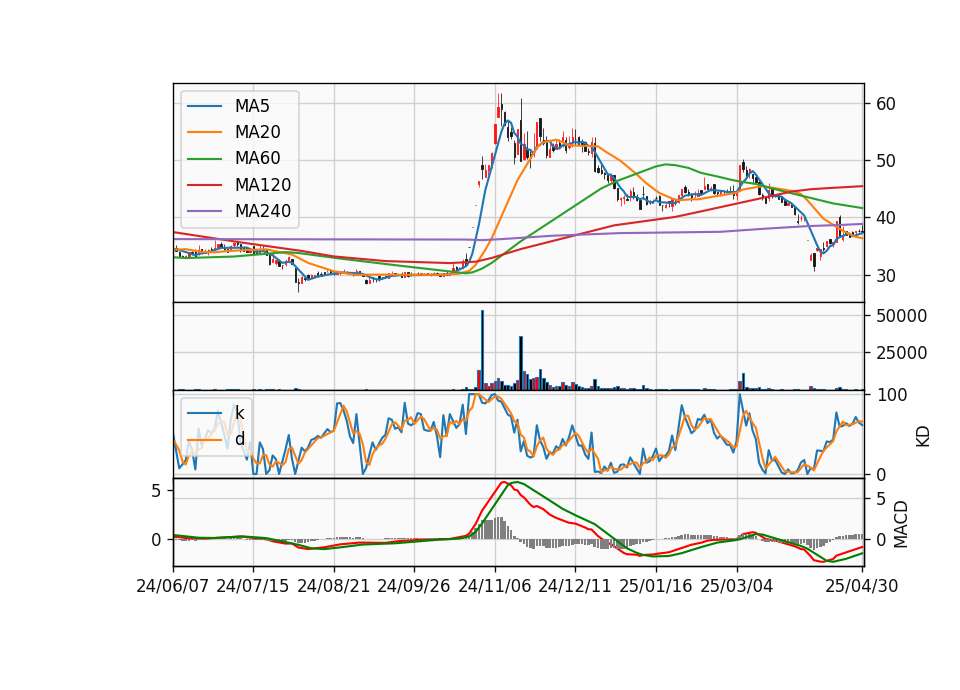
Task: Click the MA5 legend label
Action: 252,106
